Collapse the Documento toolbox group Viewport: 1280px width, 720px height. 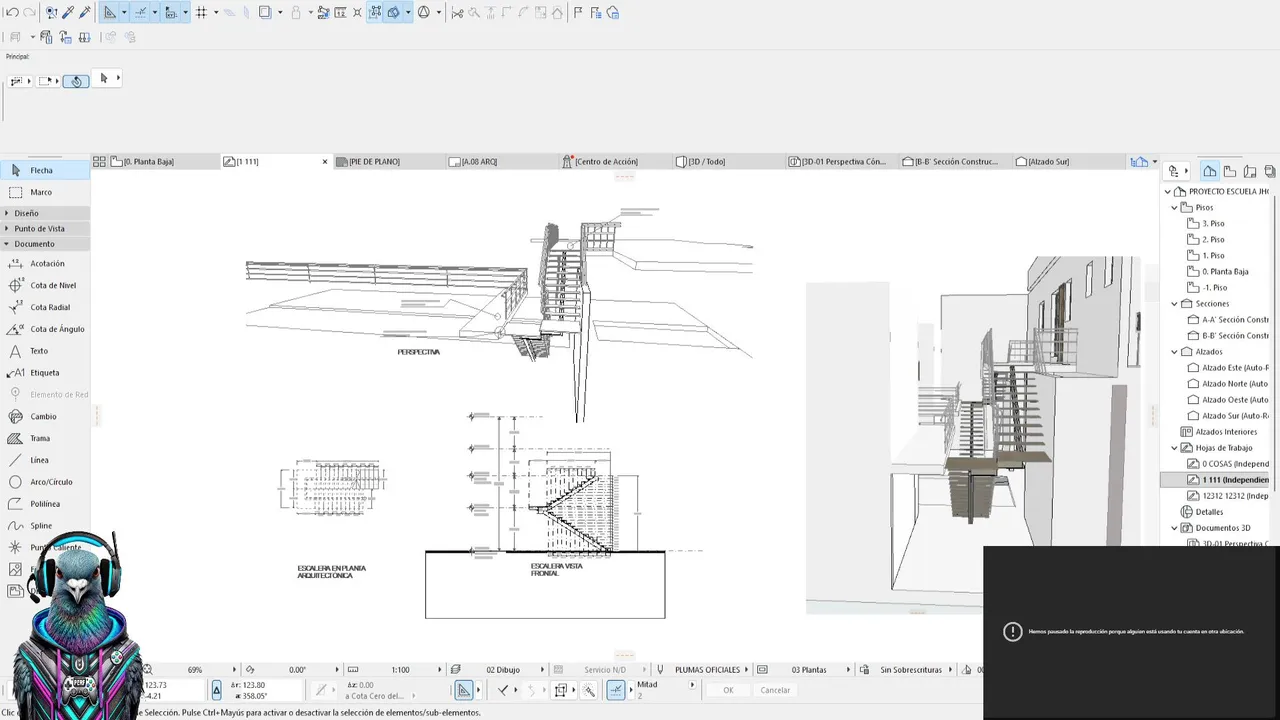45,244
